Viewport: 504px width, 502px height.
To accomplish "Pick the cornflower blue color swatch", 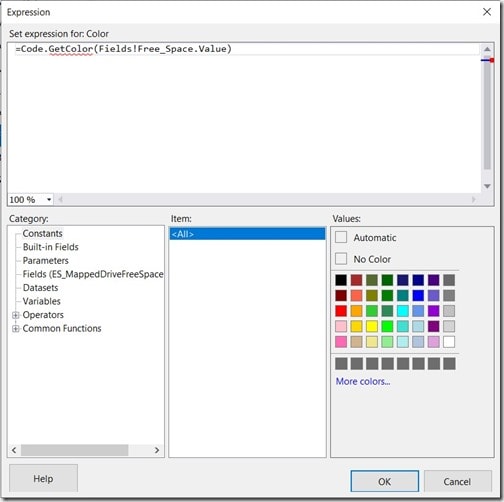I will pyautogui.click(x=418, y=311).
